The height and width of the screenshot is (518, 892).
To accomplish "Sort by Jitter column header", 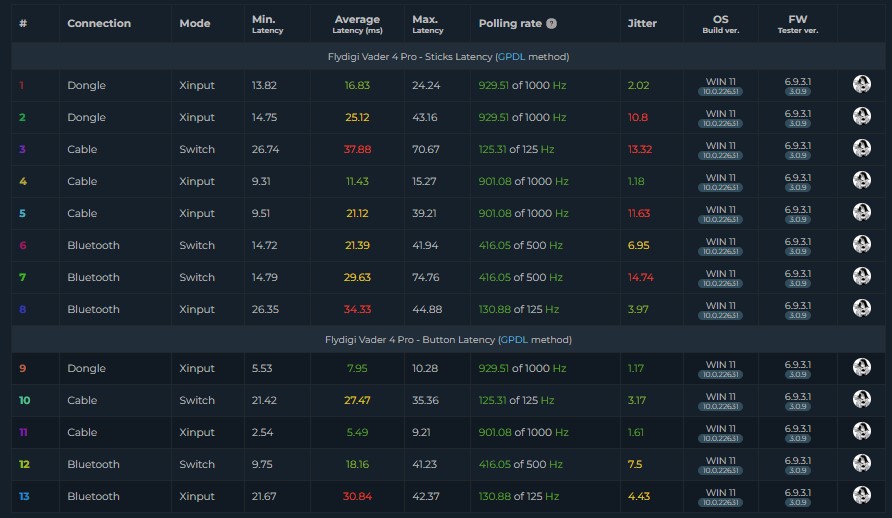I will click(x=642, y=23).
